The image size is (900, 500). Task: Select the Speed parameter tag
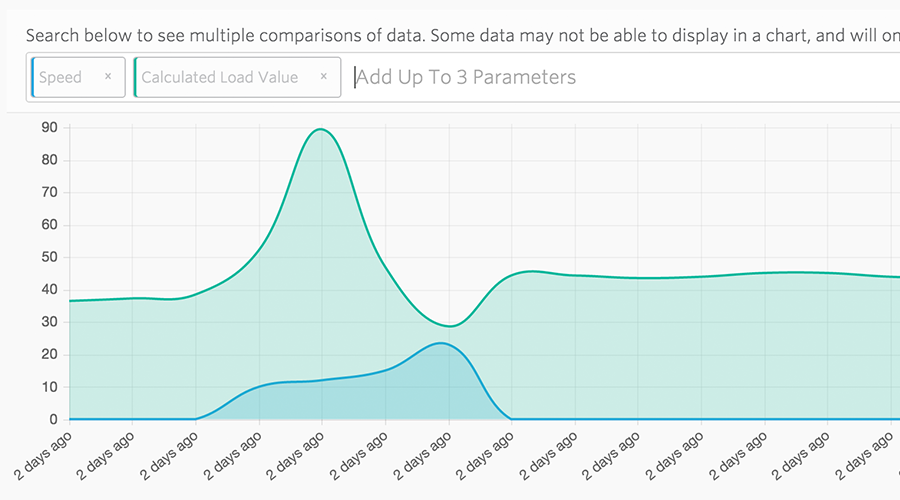78,77
